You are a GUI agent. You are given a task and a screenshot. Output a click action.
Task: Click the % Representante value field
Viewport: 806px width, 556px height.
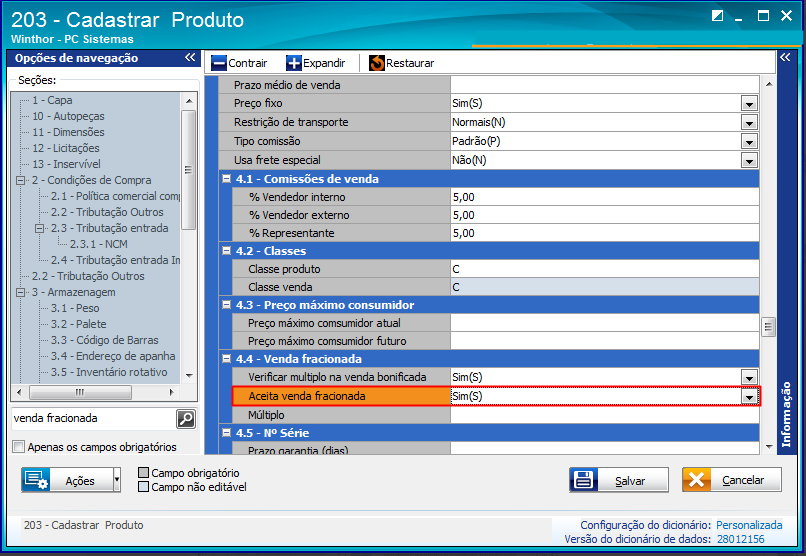pos(605,233)
